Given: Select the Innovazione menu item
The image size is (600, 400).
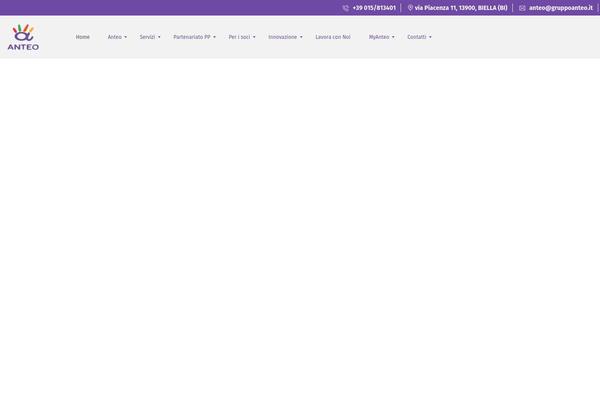Looking at the screenshot, I should [282, 37].
